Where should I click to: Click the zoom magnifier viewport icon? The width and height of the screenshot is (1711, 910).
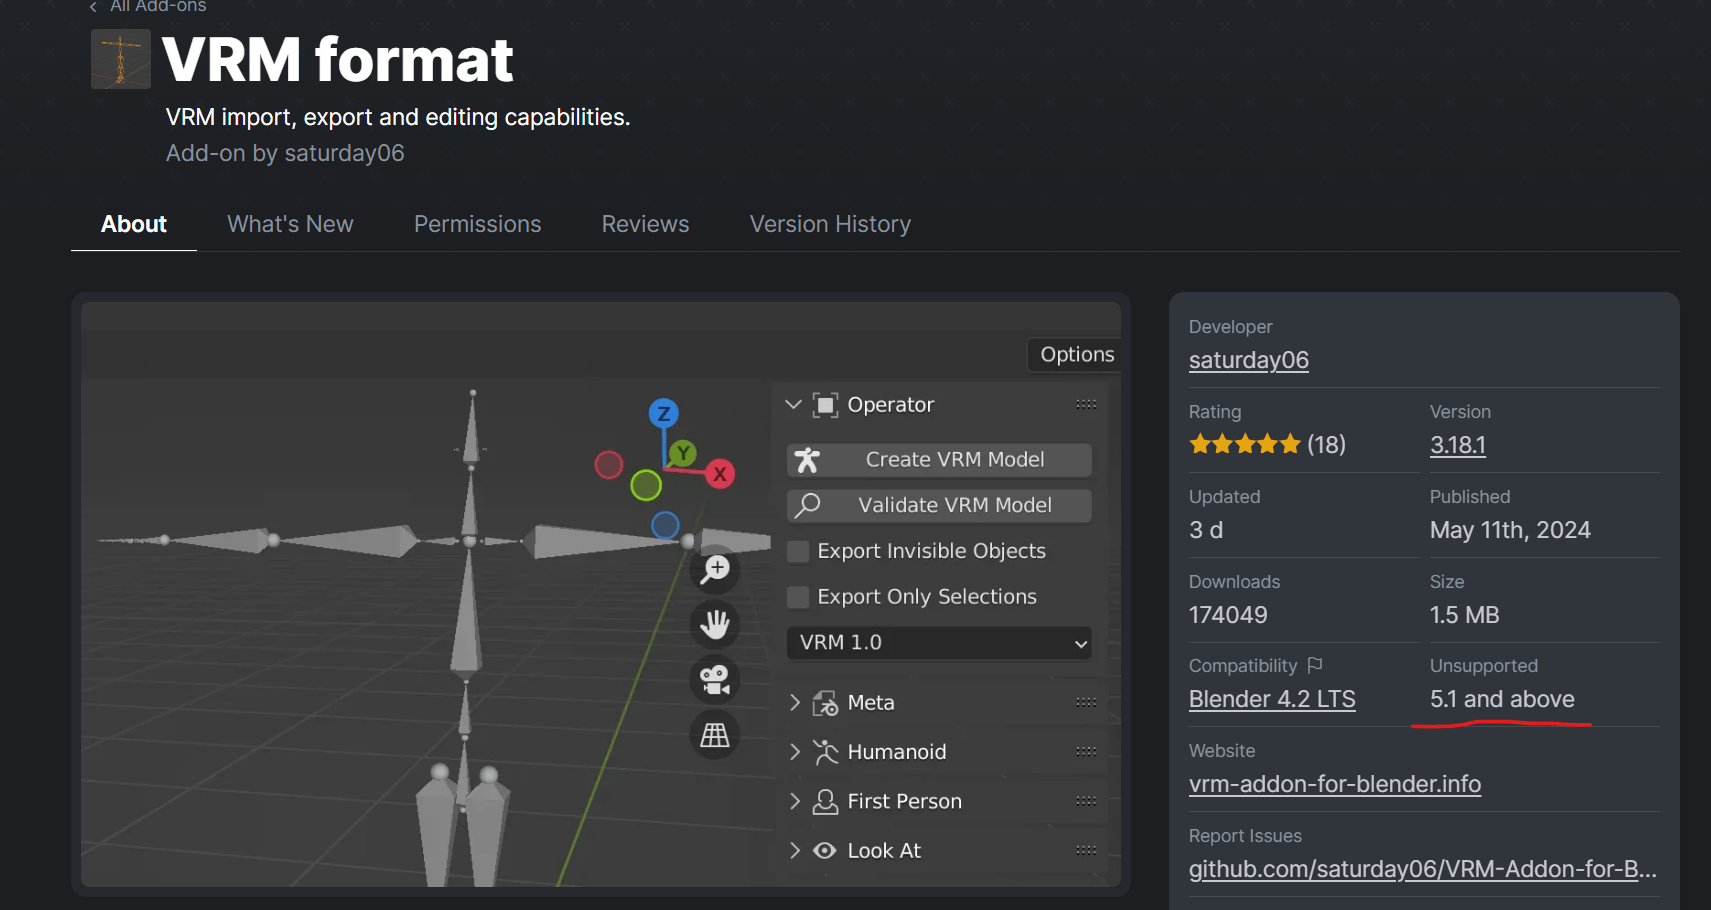coord(715,569)
